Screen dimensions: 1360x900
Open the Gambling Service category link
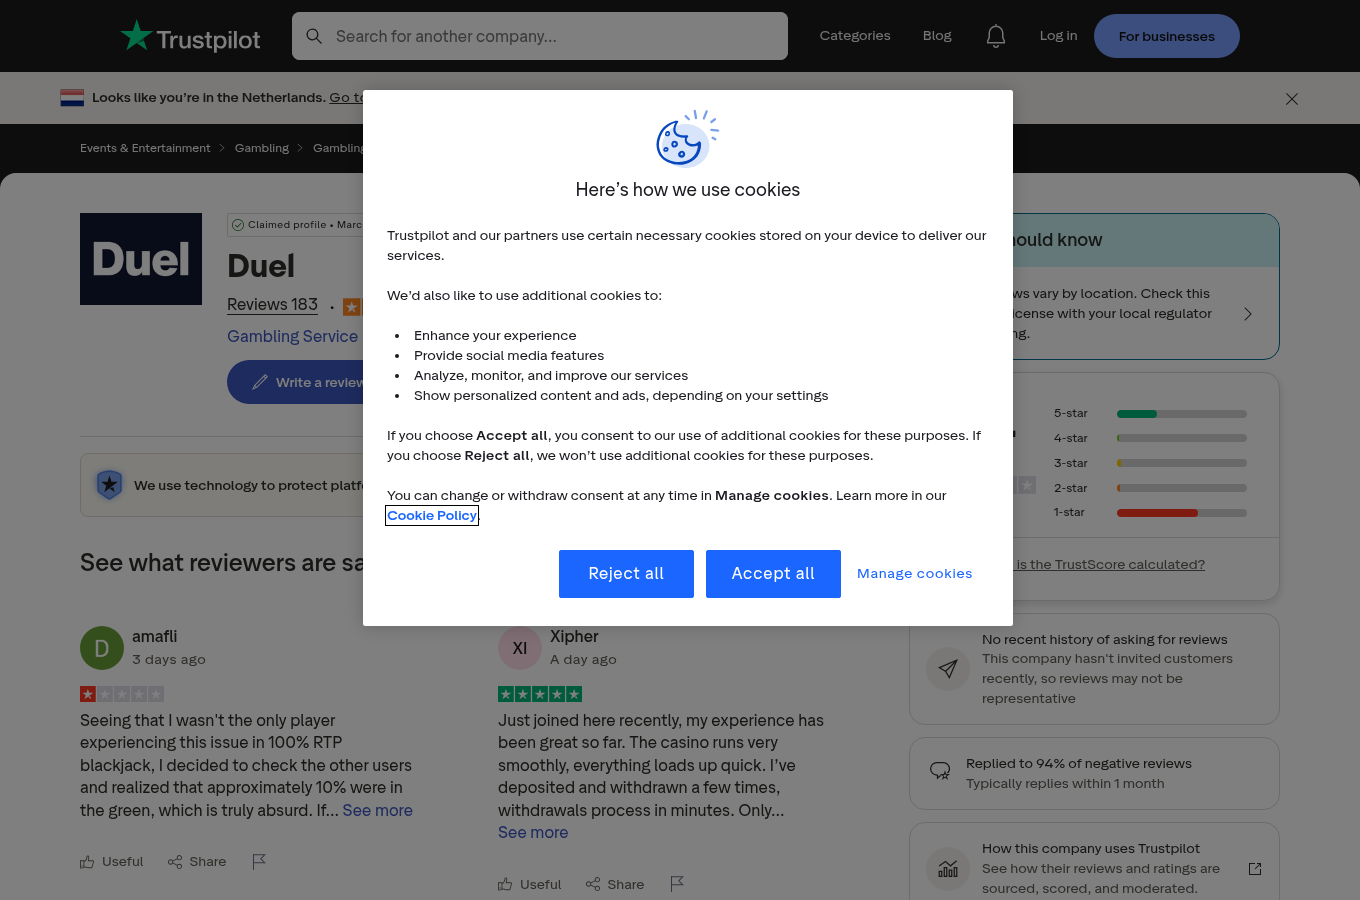[292, 337]
